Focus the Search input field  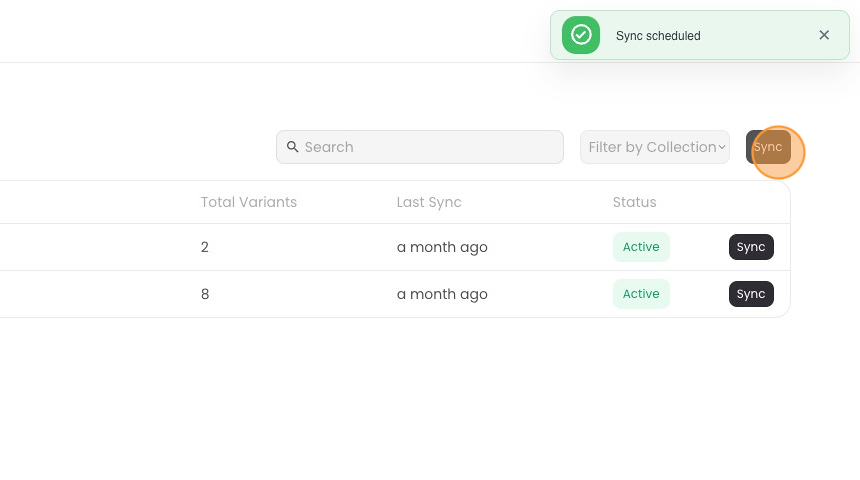[x=430, y=147]
